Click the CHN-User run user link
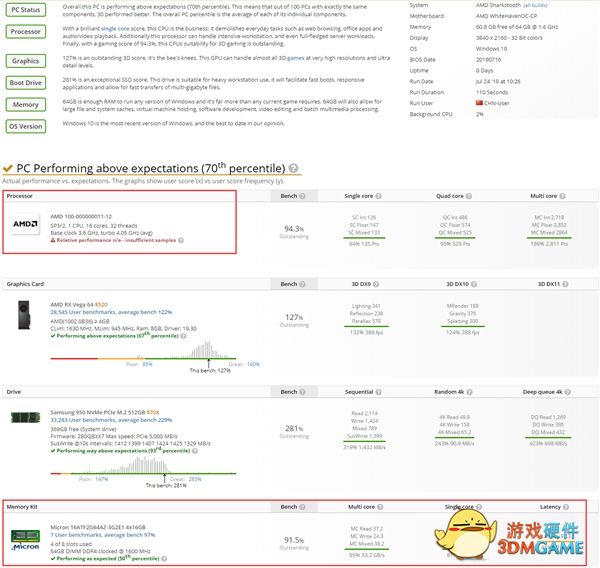600x568 pixels. coord(497,103)
